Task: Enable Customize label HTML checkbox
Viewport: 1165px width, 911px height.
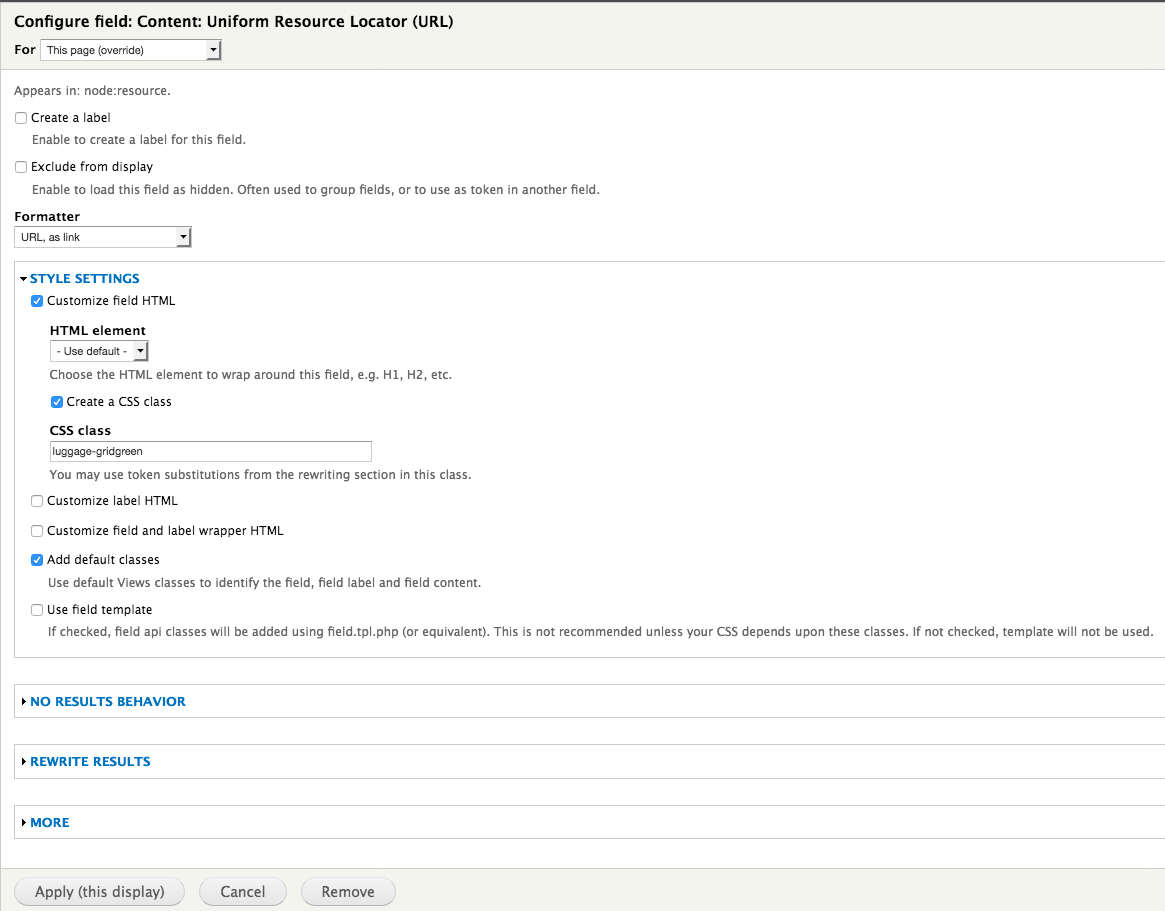Action: point(36,501)
